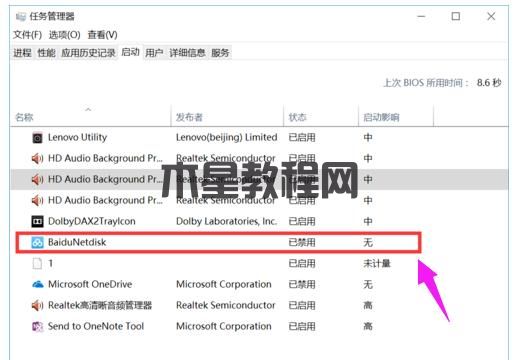Open the 查看(V) menu

tap(102, 35)
